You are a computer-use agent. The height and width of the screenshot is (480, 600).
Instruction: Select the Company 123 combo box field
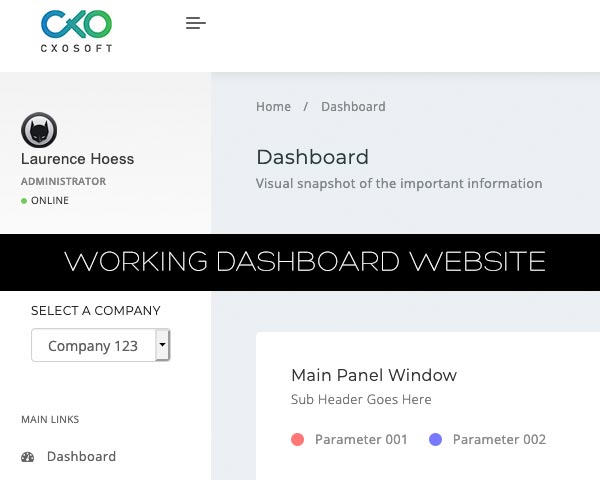click(x=101, y=345)
